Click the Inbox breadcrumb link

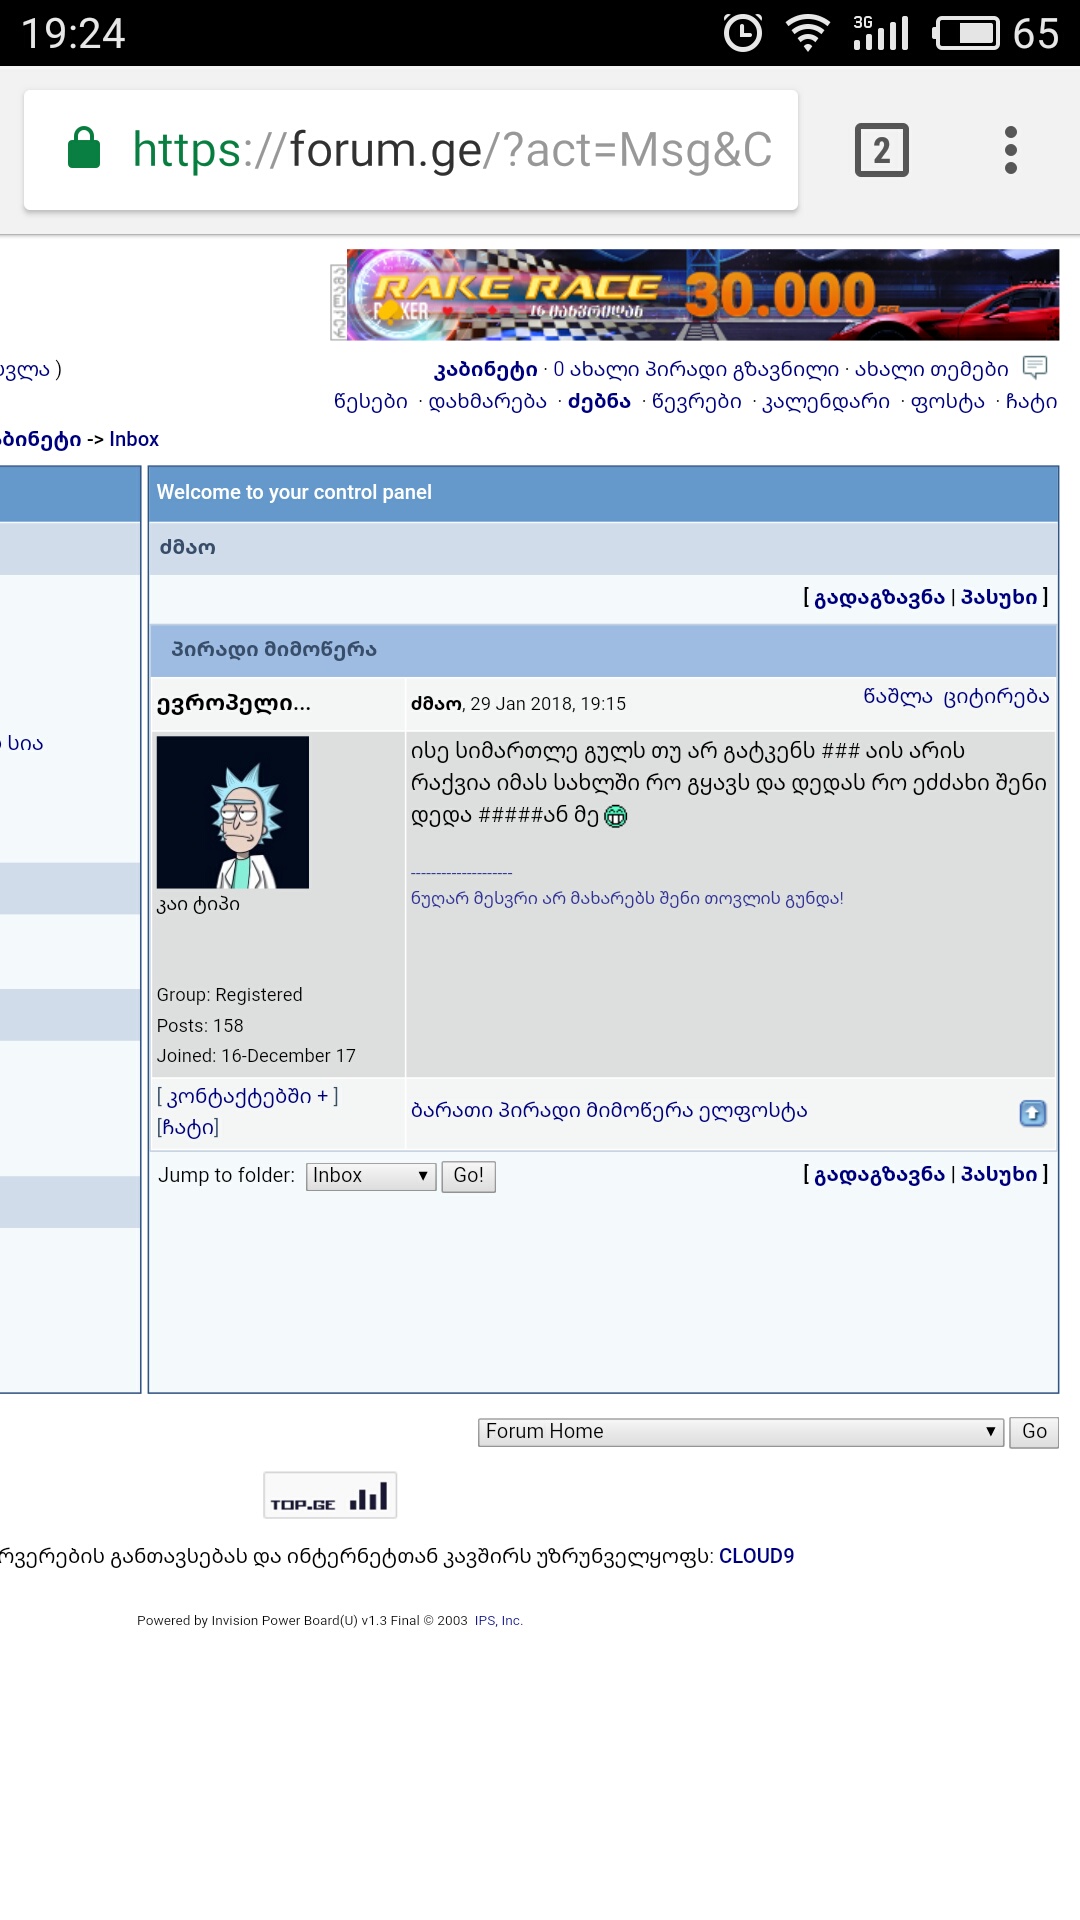[x=134, y=439]
